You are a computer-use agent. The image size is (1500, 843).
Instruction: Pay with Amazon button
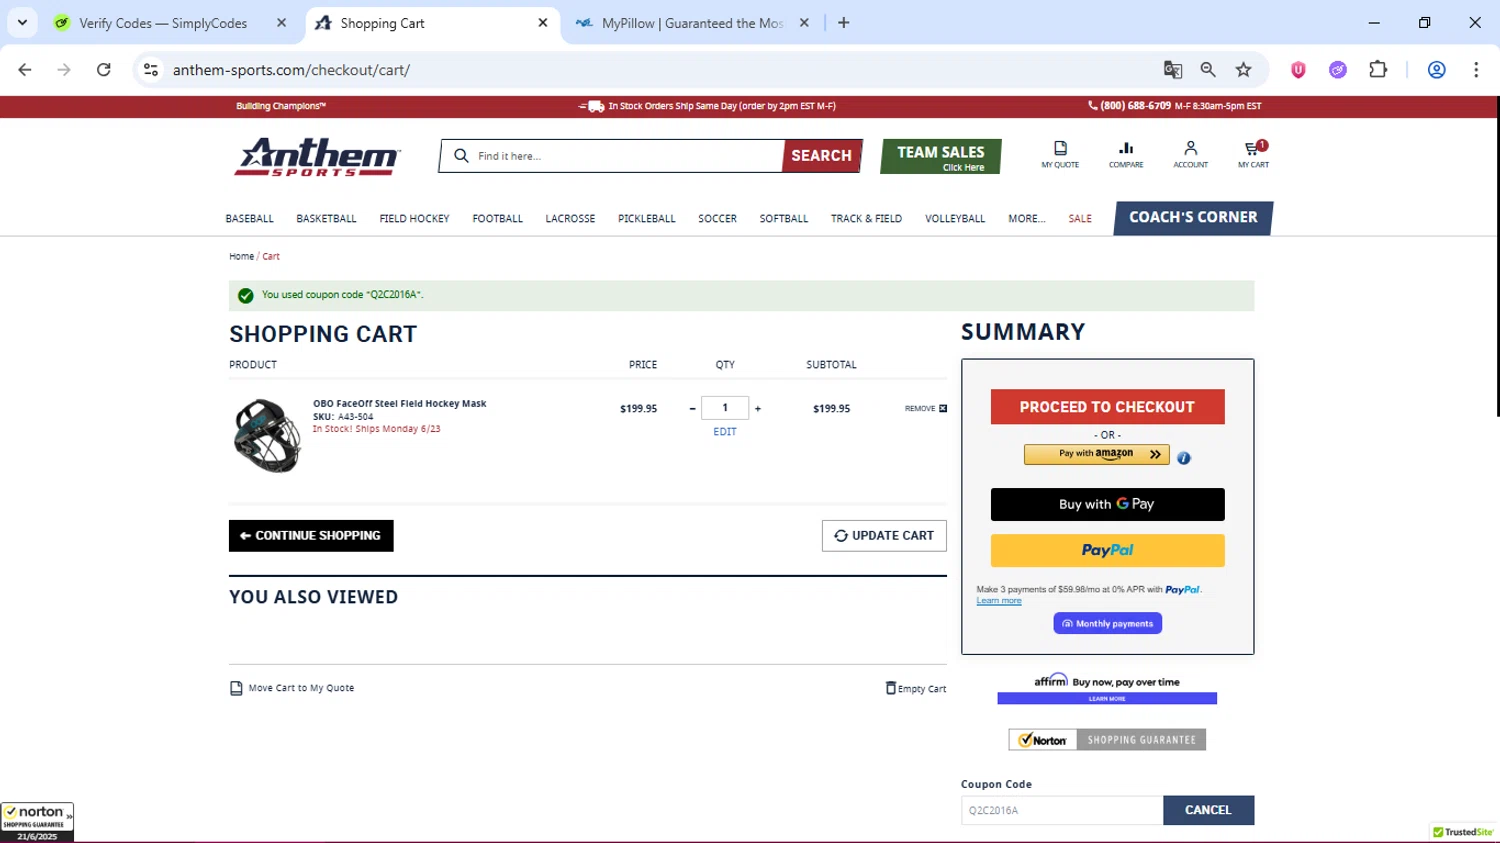point(1096,454)
